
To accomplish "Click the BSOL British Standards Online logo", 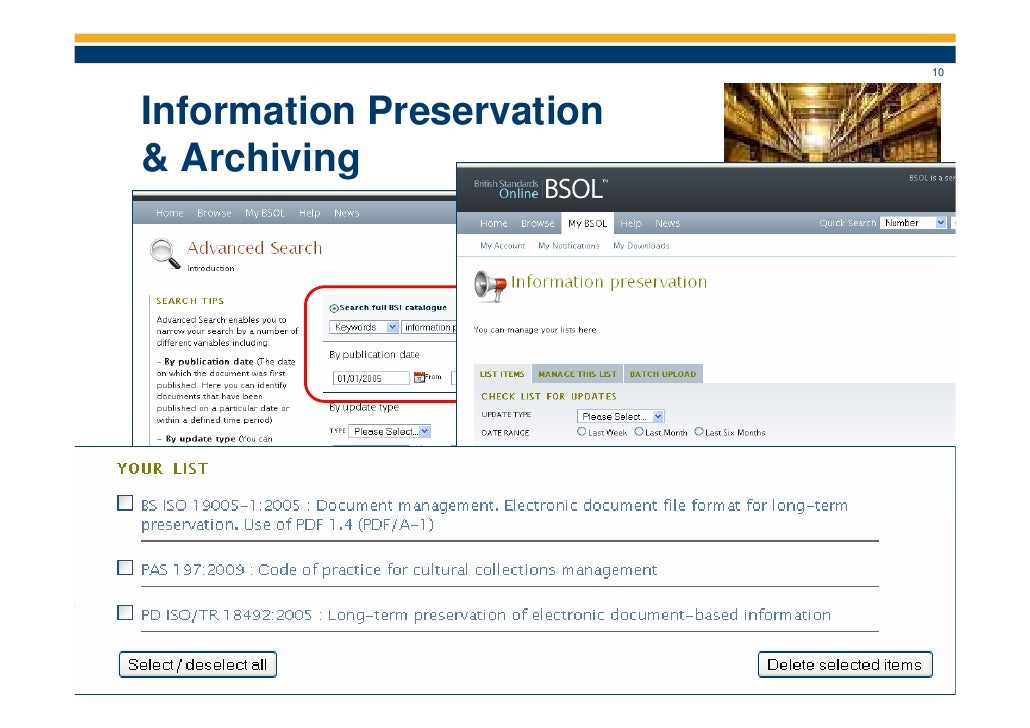I will point(541,189).
